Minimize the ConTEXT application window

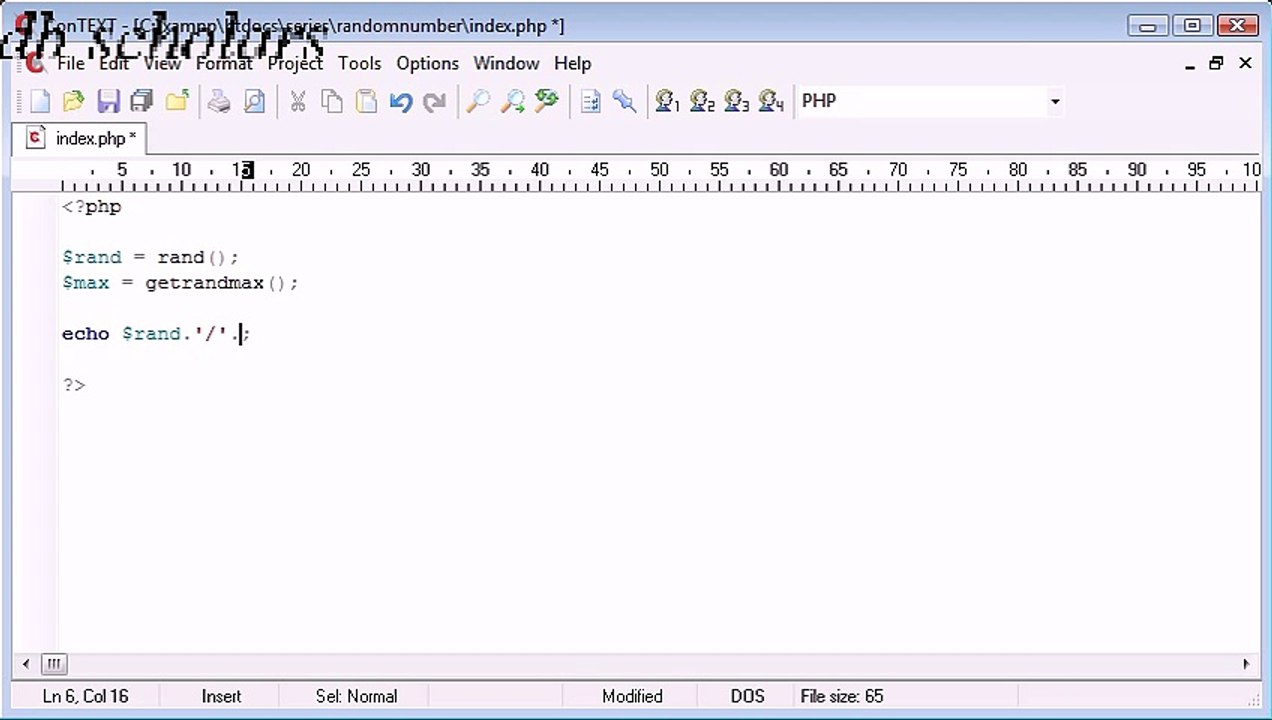1147,25
